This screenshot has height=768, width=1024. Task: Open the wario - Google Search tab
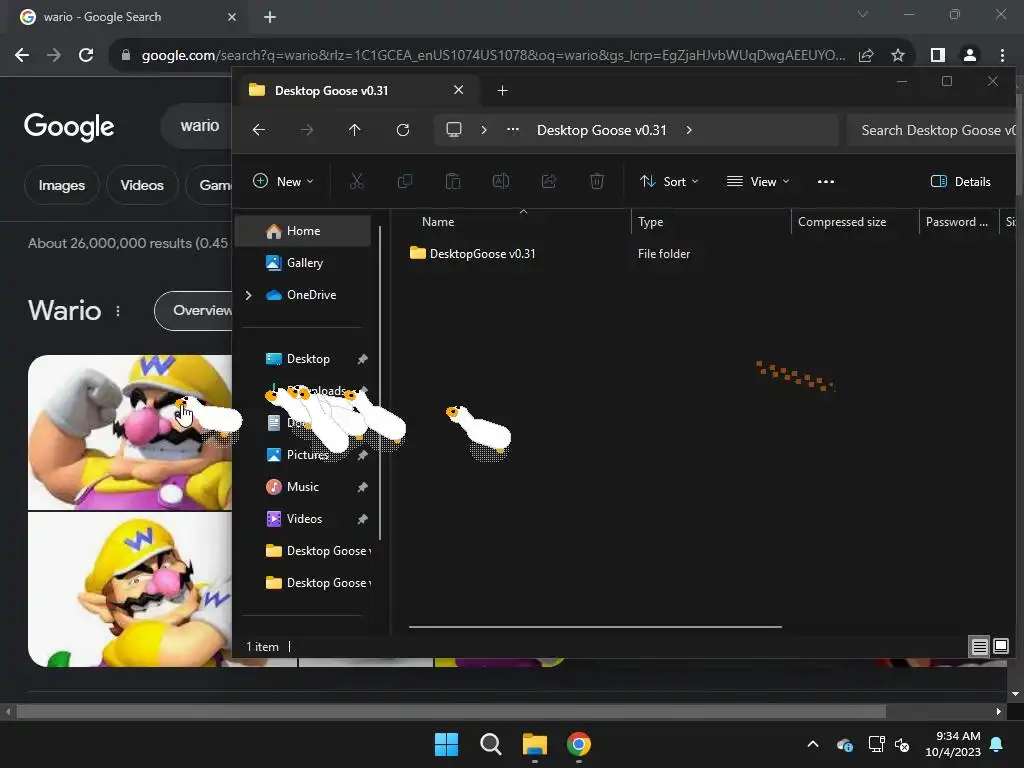click(x=127, y=17)
